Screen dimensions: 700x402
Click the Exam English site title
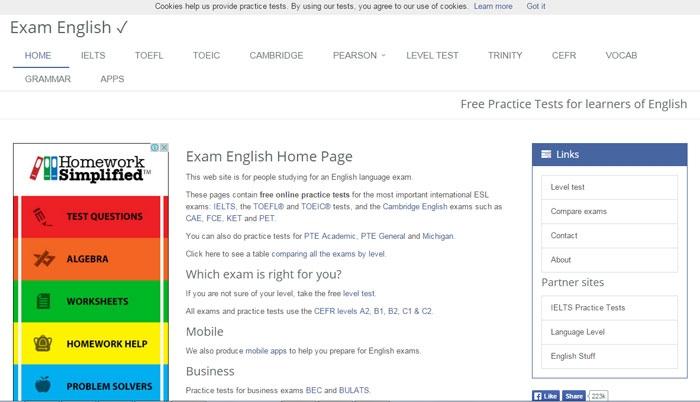[x=69, y=28]
